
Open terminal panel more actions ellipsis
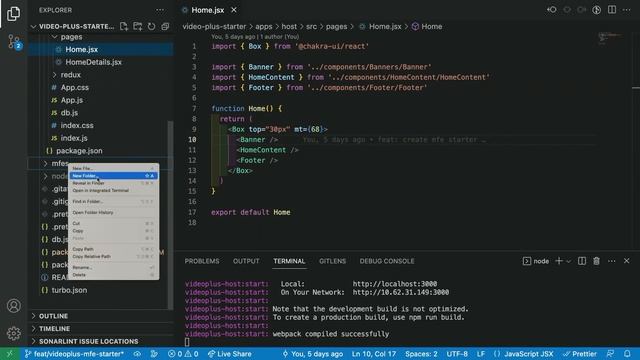pyautogui.click(x=611, y=261)
